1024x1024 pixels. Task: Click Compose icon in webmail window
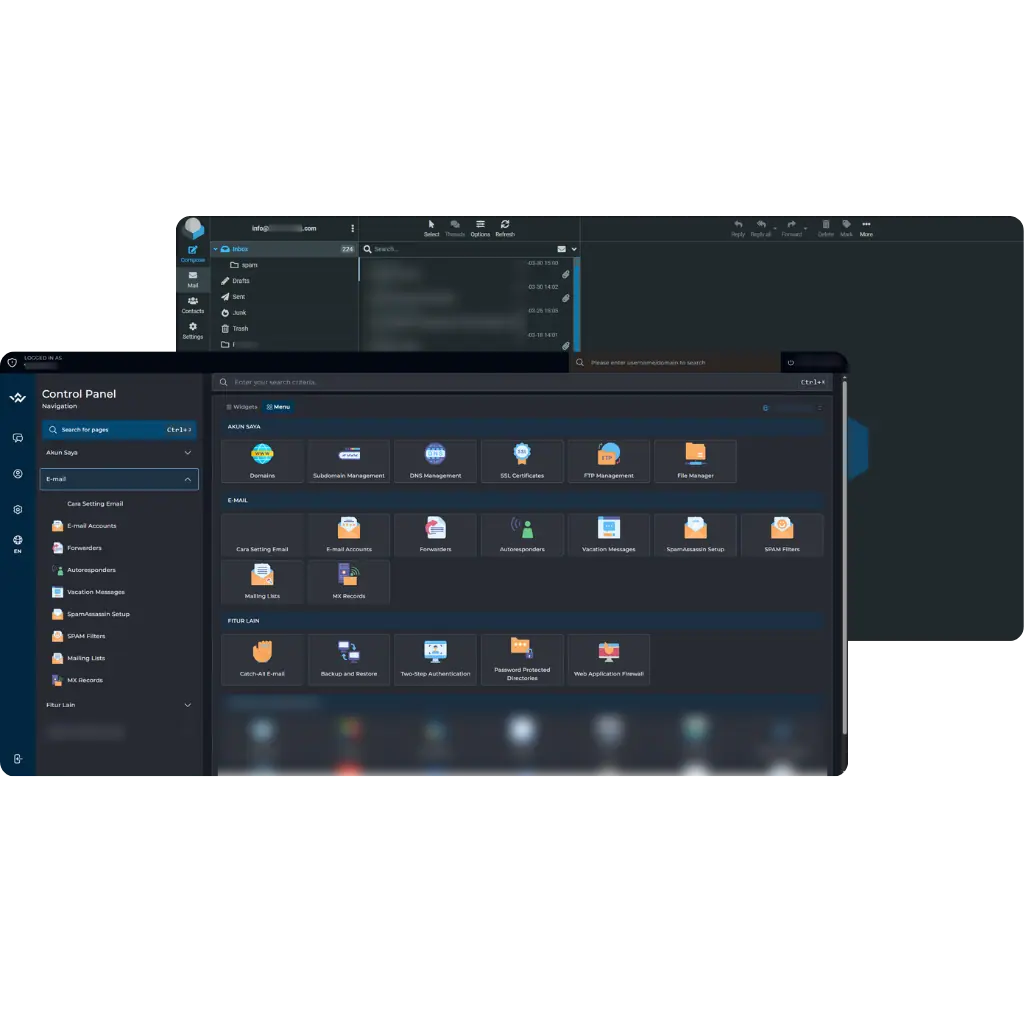tap(193, 253)
